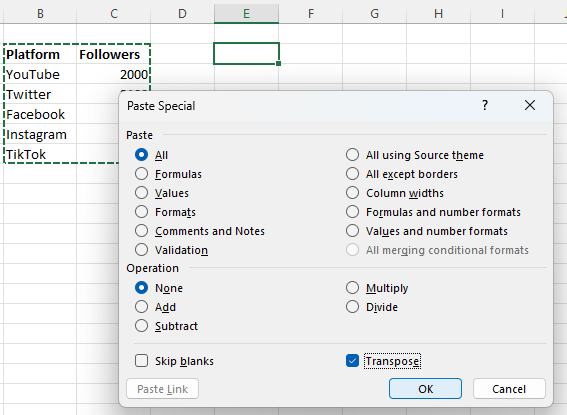The image size is (567, 415).
Task: Click the Cancel button
Action: click(x=509, y=389)
